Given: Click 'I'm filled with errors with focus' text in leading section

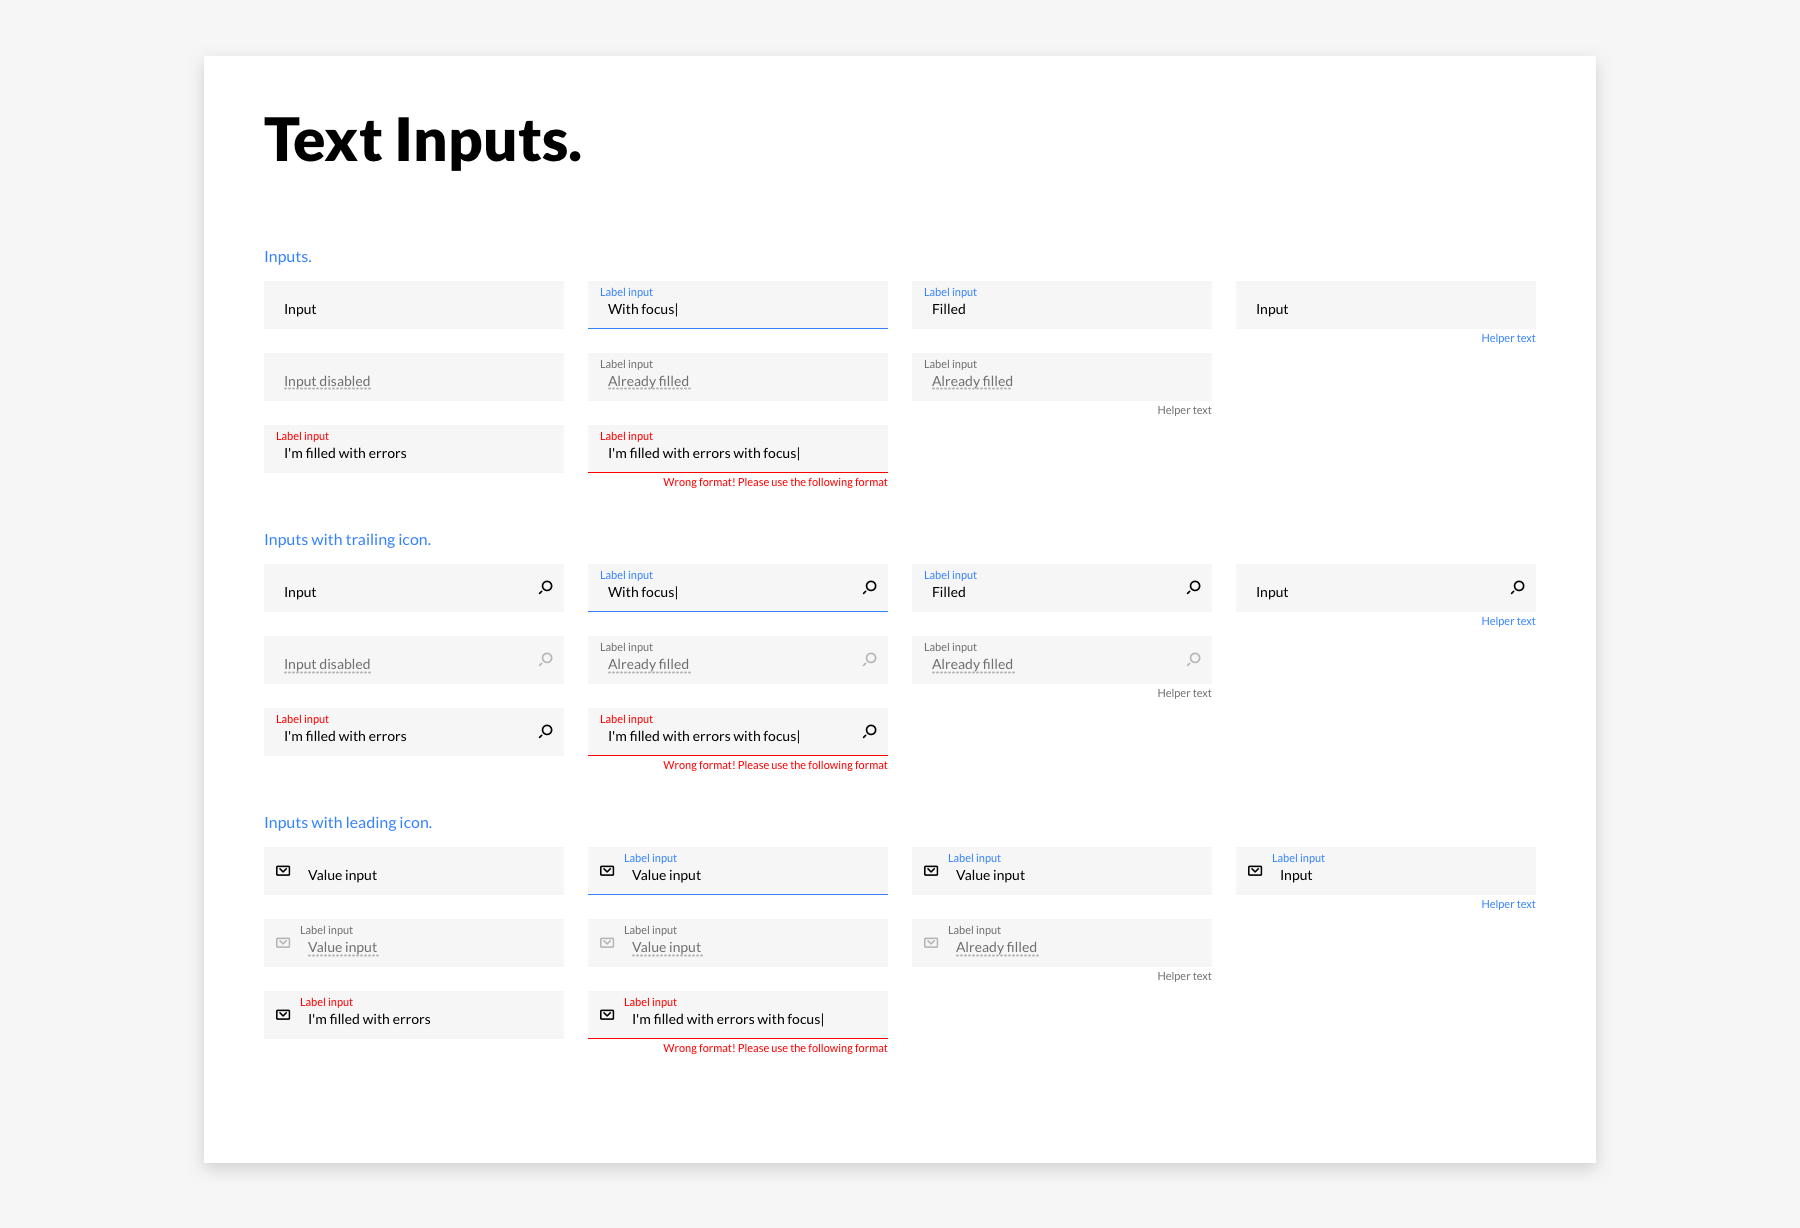Looking at the screenshot, I should click(x=728, y=1019).
